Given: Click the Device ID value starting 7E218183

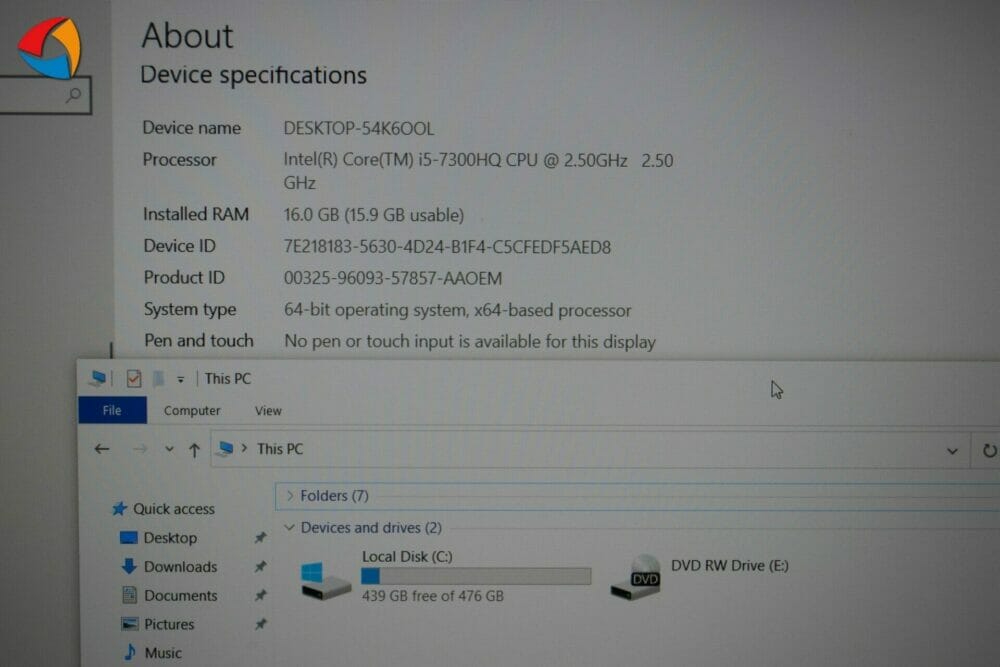Looking at the screenshot, I should click(x=447, y=247).
